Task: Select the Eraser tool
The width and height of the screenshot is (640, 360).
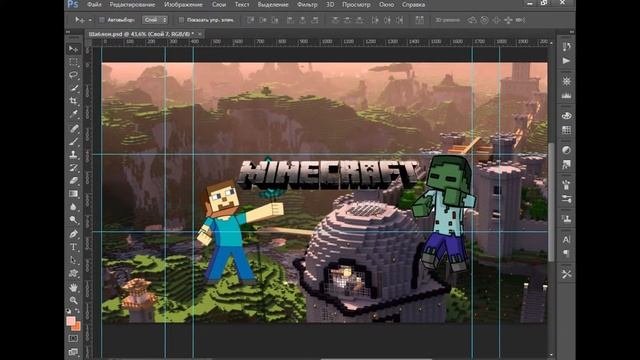Action: (x=73, y=180)
